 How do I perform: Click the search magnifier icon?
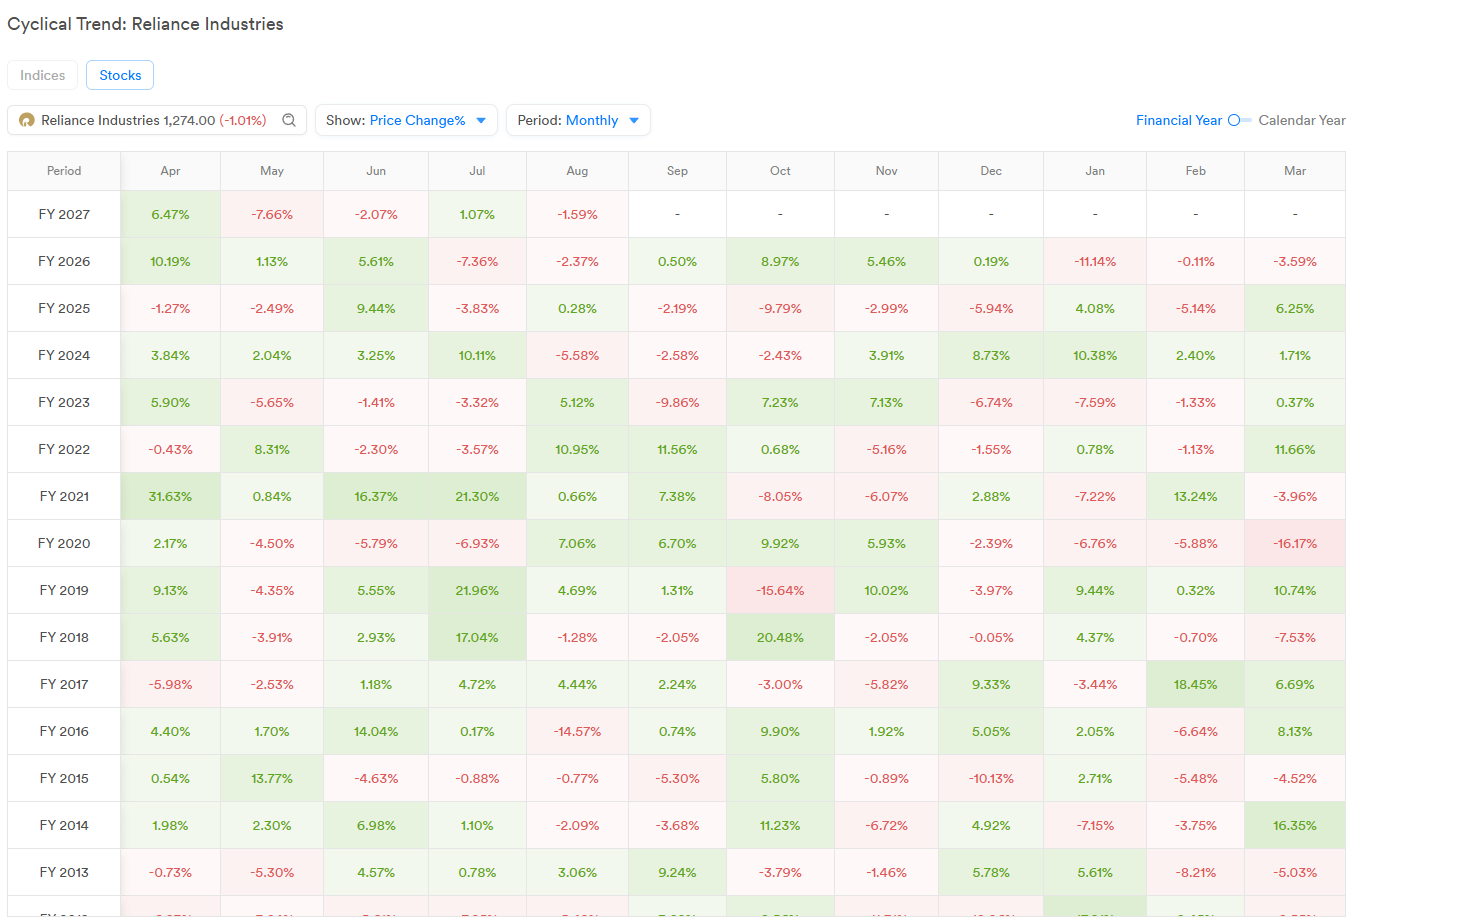click(289, 120)
